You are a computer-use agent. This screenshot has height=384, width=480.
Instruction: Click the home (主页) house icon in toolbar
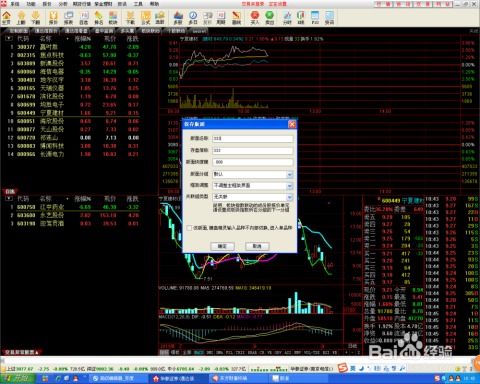tap(6, 17)
